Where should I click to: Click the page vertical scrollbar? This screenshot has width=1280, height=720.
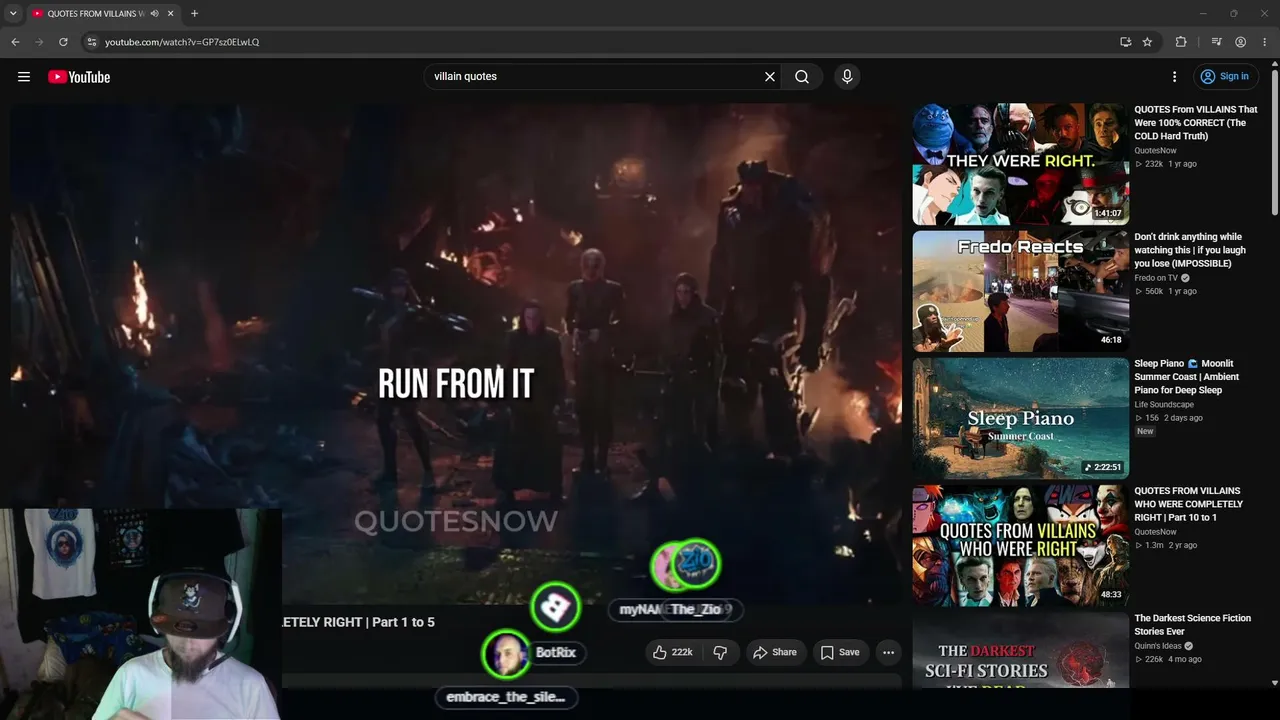coord(1274,140)
